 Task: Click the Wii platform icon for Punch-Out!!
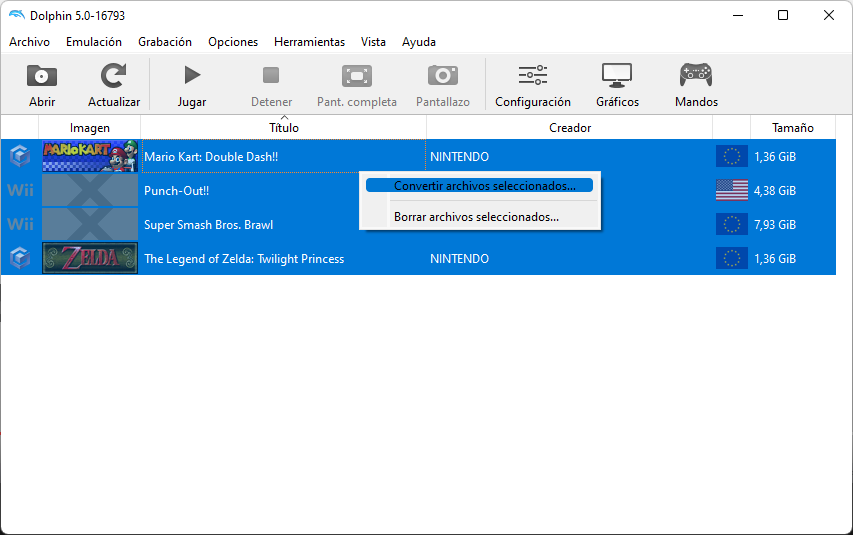pyautogui.click(x=20, y=190)
